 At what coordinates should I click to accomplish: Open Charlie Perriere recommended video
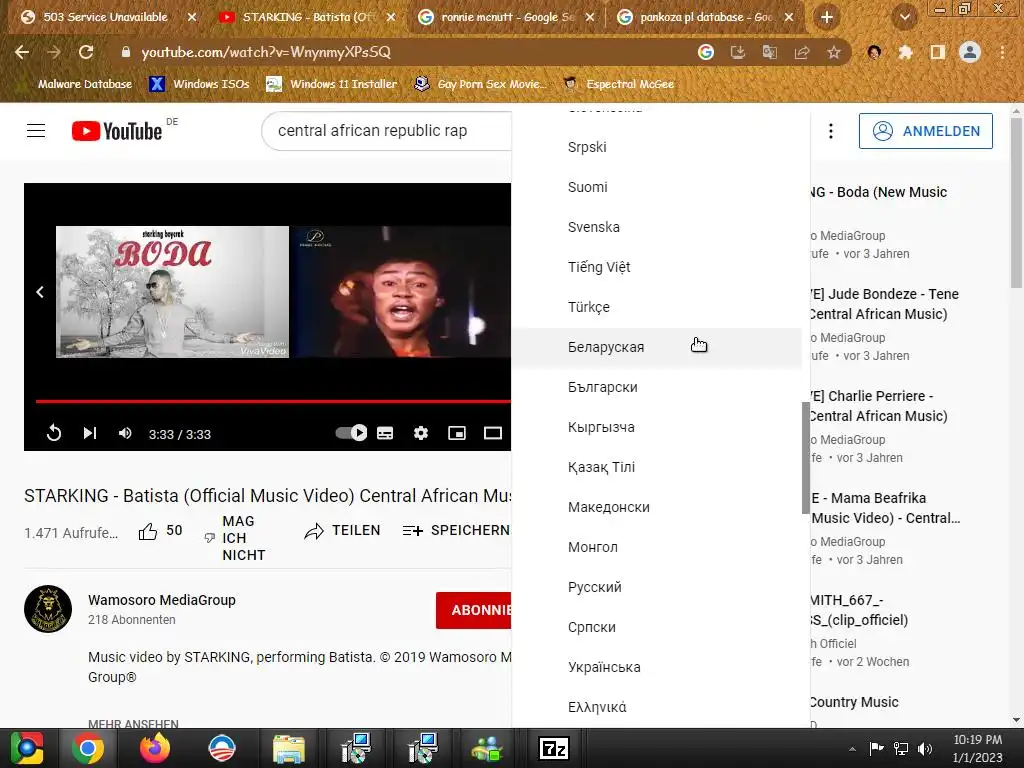(x=879, y=406)
